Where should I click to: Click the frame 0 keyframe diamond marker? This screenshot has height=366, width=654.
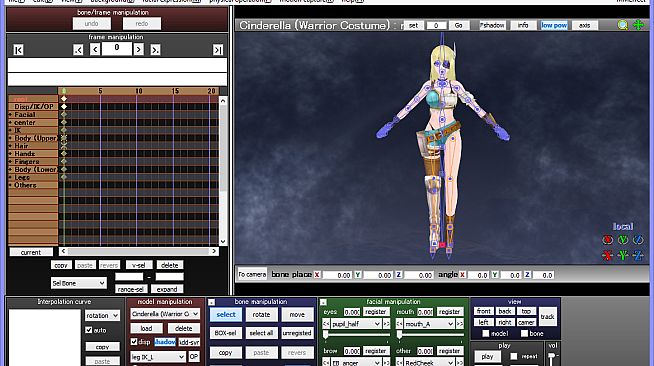(64, 99)
